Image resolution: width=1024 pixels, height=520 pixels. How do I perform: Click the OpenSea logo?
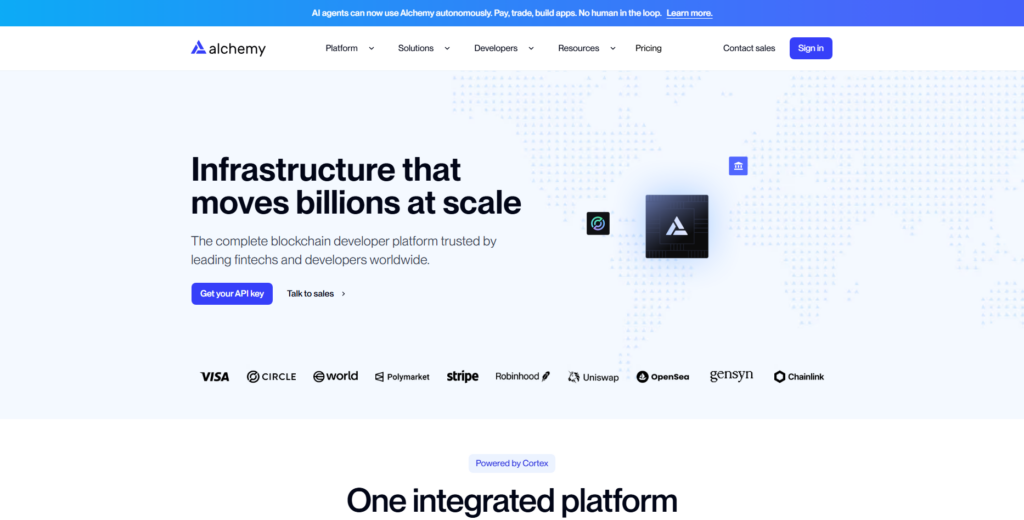coord(663,377)
